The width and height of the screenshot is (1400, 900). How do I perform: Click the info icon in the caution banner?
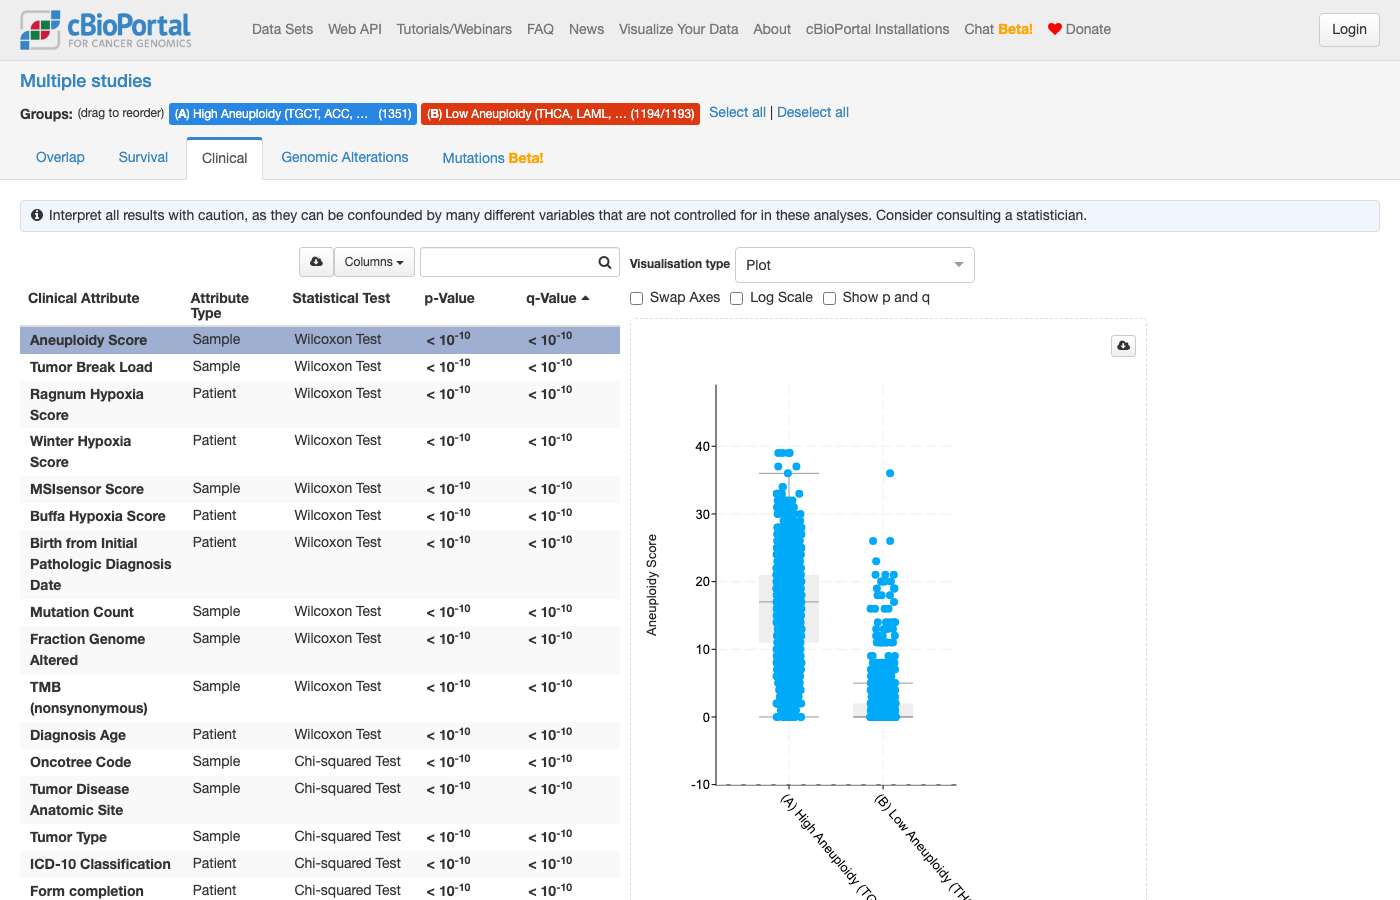(37, 215)
